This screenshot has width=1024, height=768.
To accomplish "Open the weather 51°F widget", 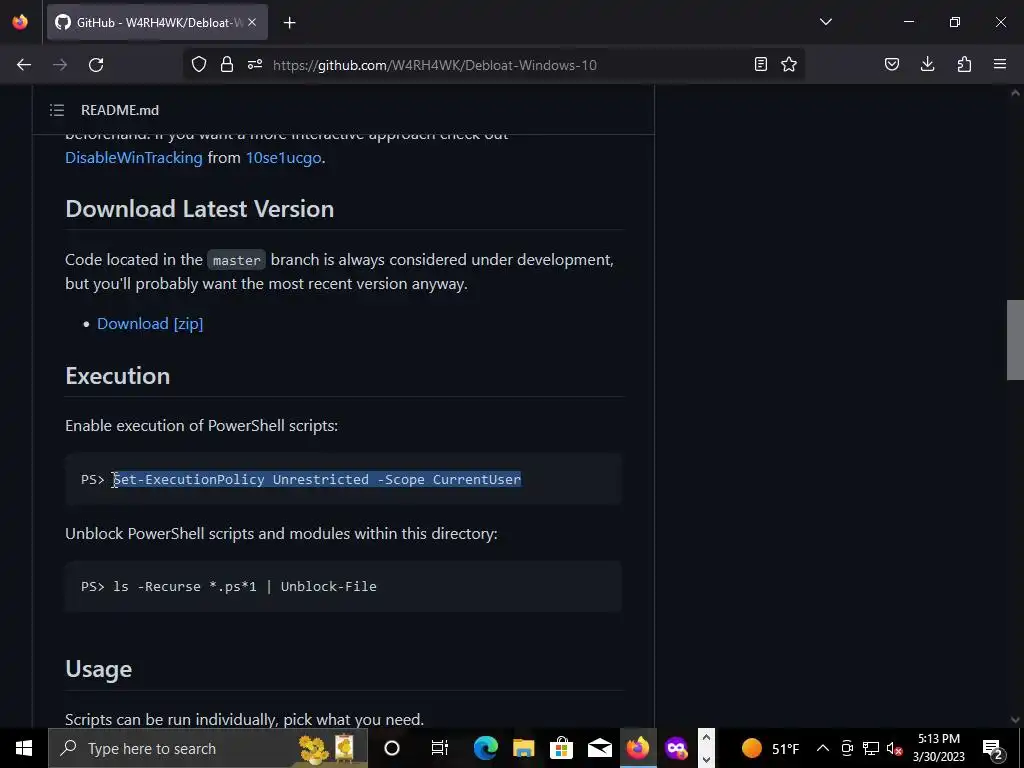I will coord(771,748).
